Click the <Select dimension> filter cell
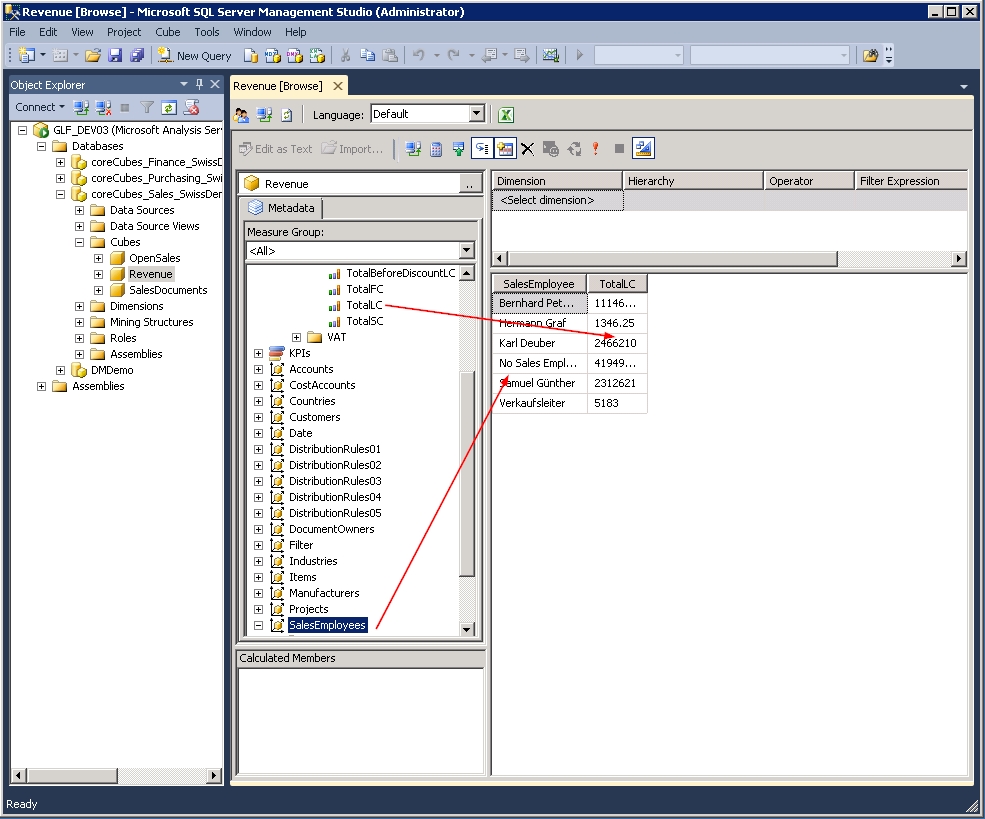The image size is (985, 819). tap(557, 200)
